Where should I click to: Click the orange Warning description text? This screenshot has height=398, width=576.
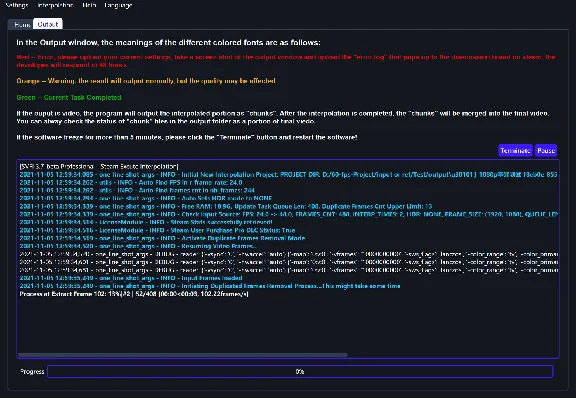pos(146,81)
